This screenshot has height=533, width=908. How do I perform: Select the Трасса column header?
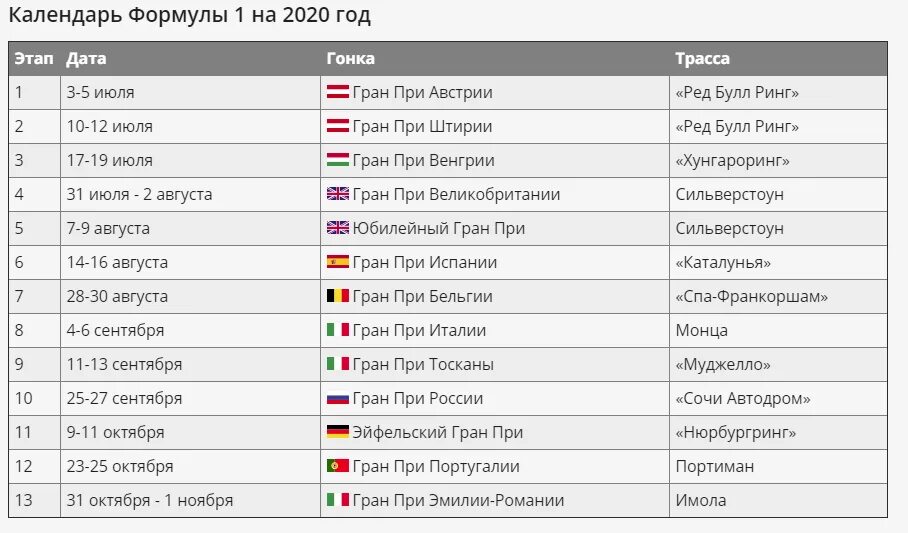coord(702,59)
